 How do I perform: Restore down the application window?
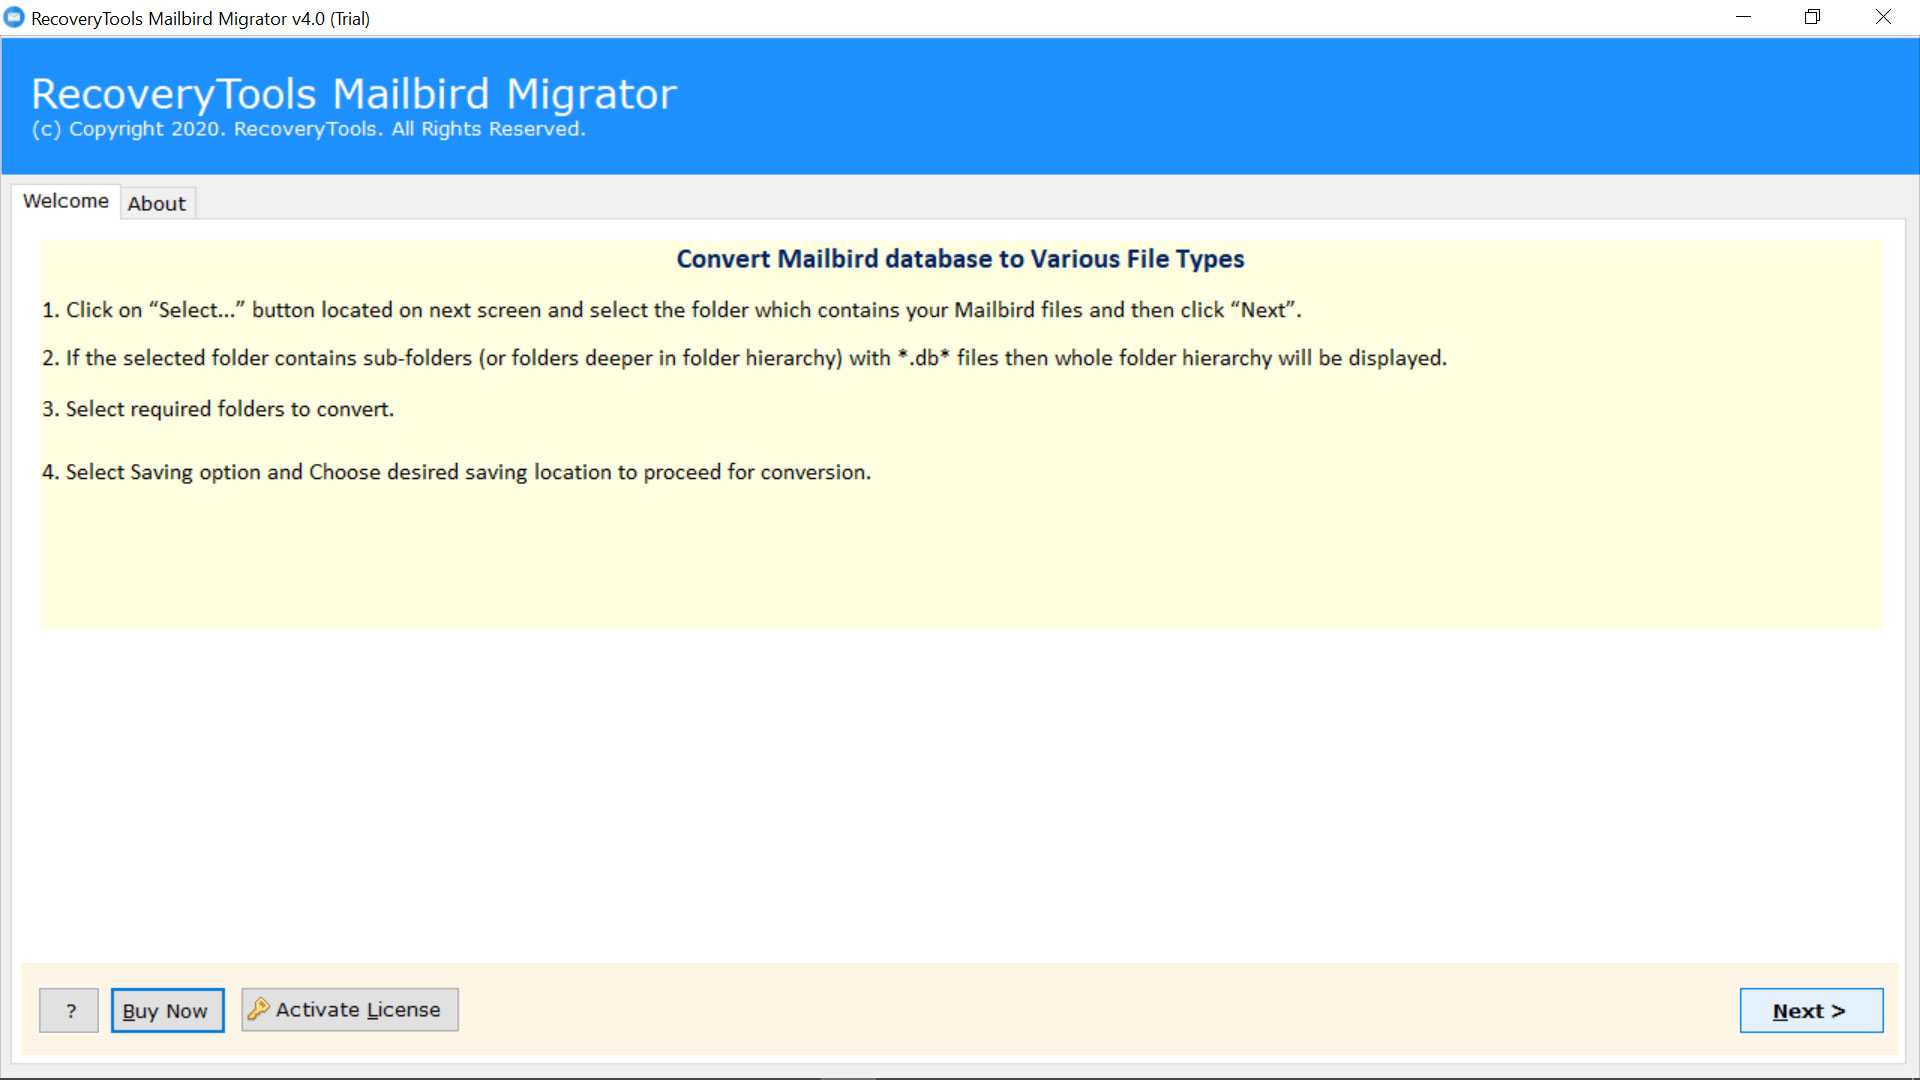point(1812,17)
